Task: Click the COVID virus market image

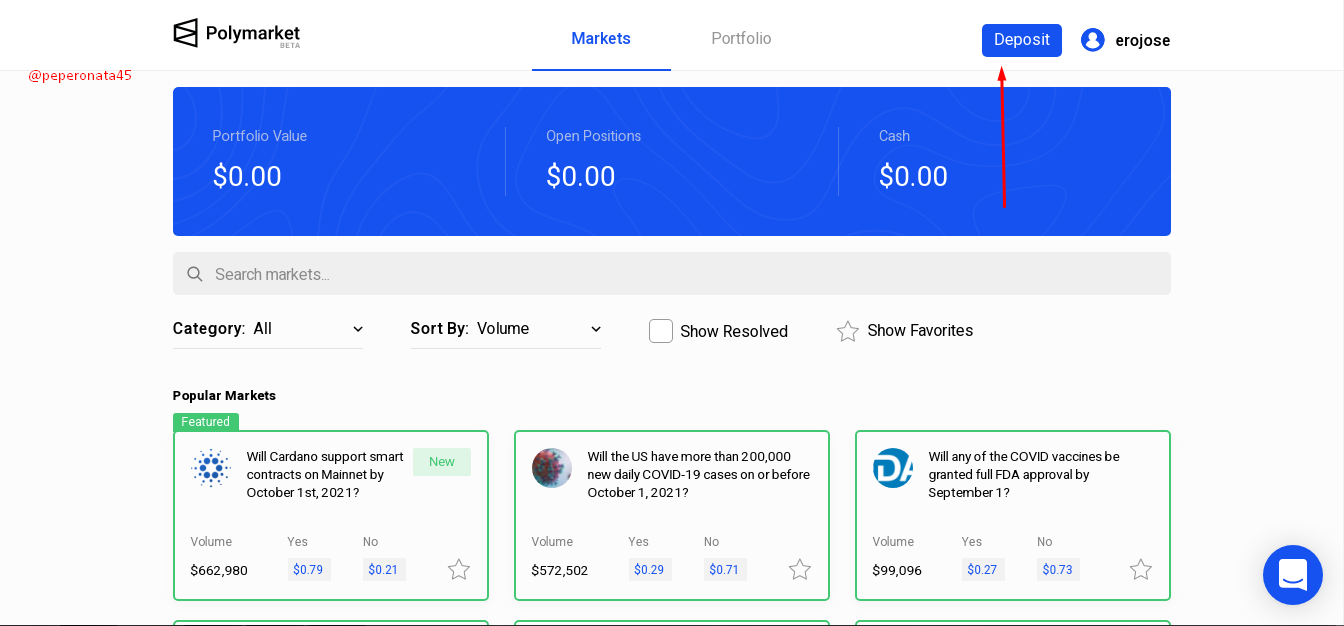Action: point(552,468)
